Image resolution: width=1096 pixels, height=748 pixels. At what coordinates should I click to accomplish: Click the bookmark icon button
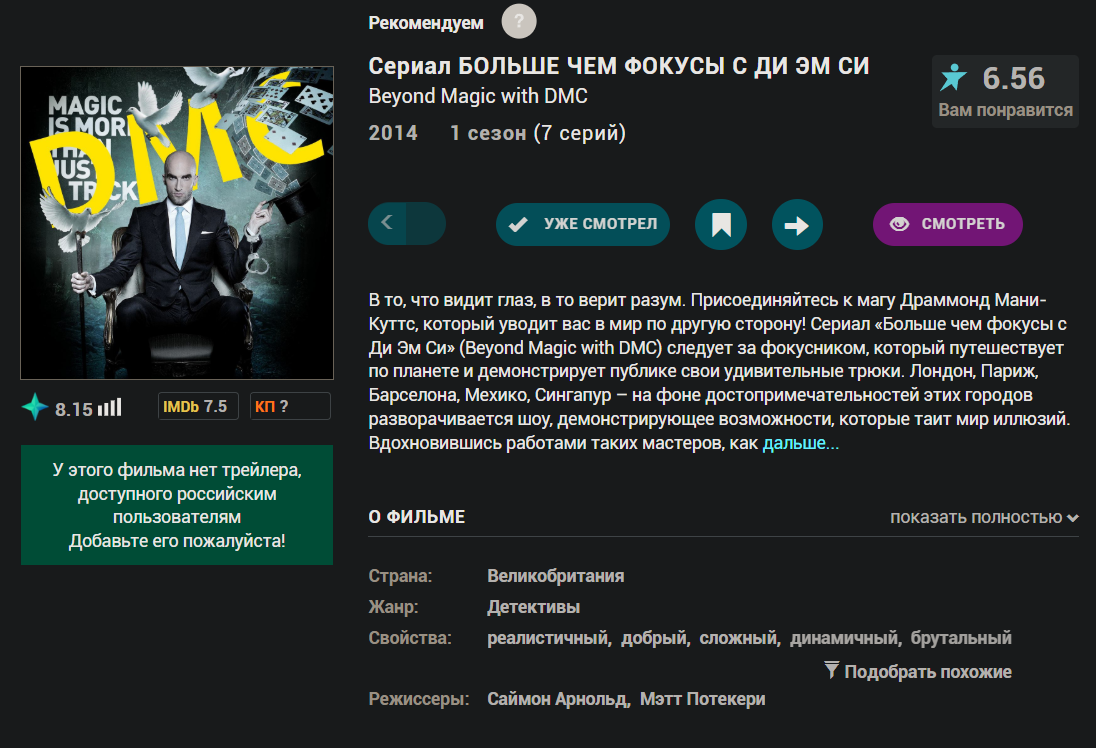pyautogui.click(x=721, y=224)
